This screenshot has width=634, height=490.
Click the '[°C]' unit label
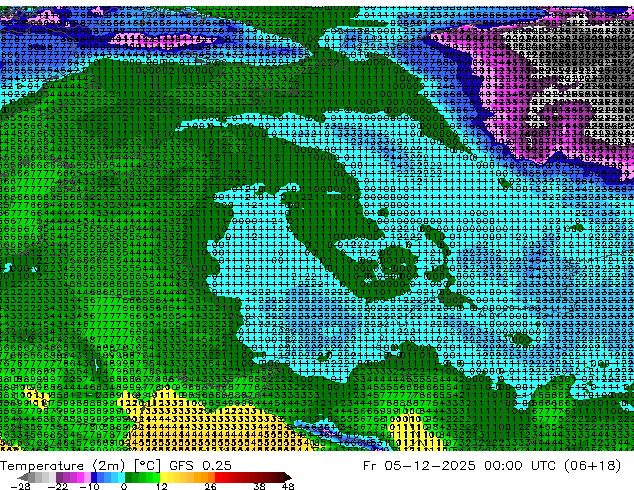(147, 466)
